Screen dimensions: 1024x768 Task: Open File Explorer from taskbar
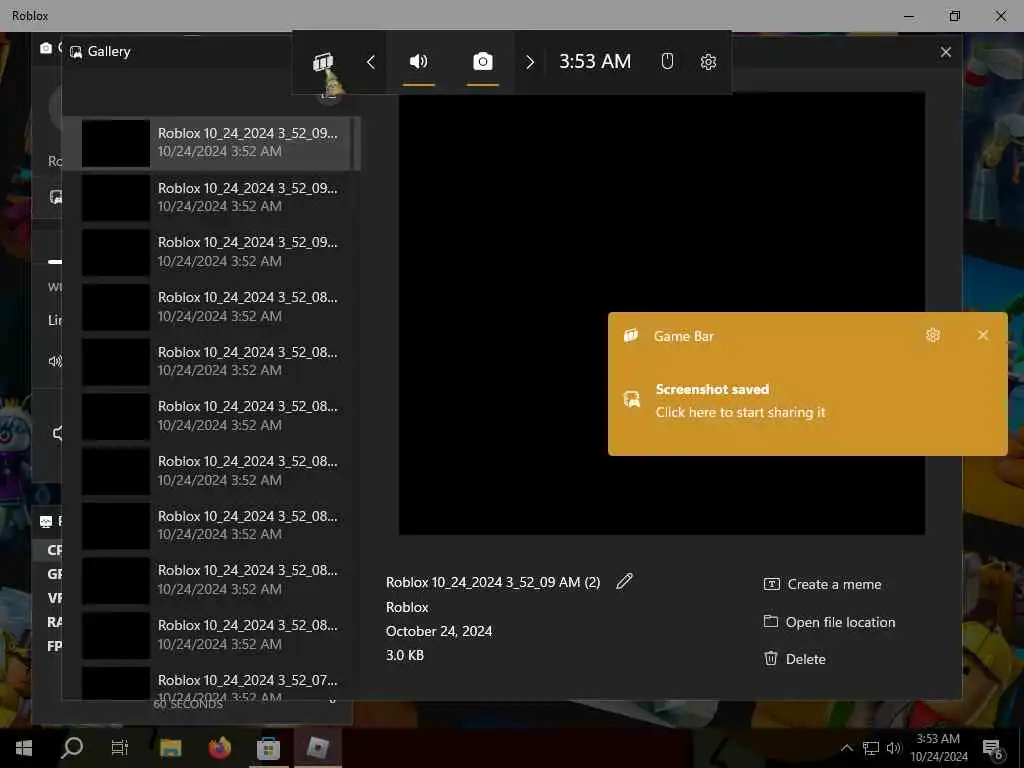click(x=170, y=748)
